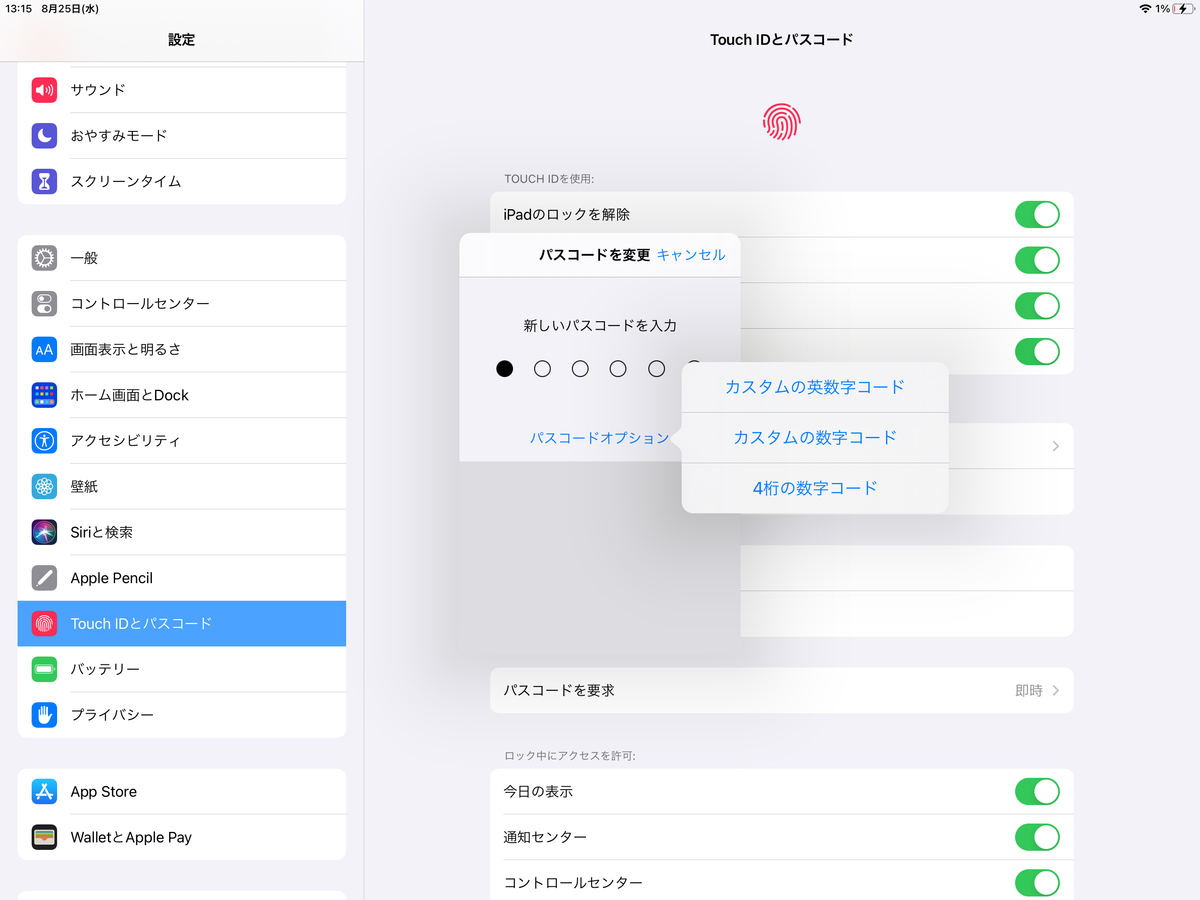This screenshot has width=1200, height=900.
Task: Open App Store settings row
Action: [182, 792]
